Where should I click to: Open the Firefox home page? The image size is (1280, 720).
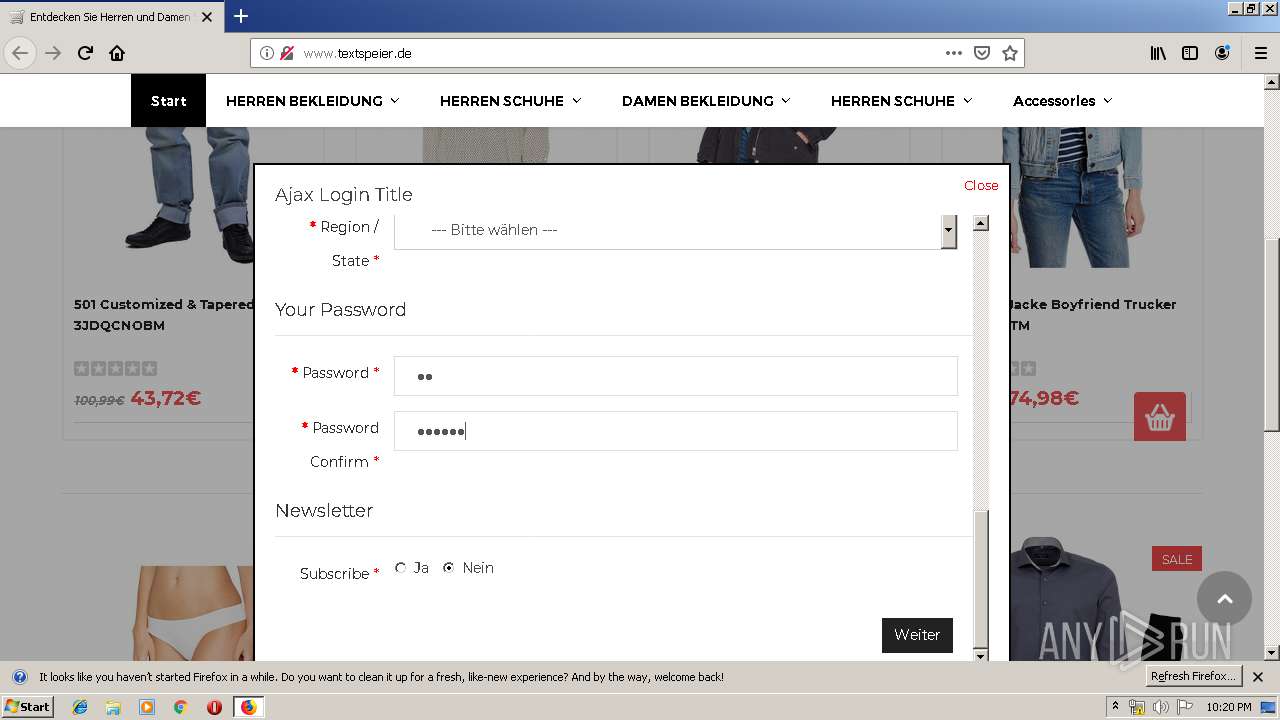117,53
